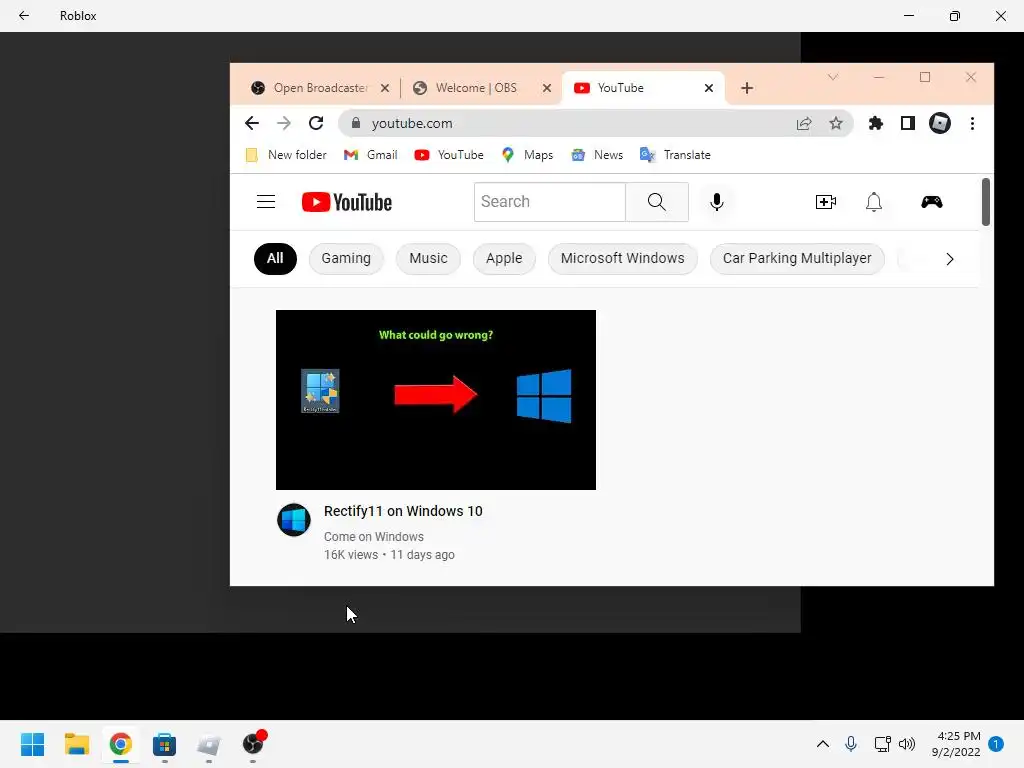
Task: Select the Gaming filter chip
Action: point(346,259)
